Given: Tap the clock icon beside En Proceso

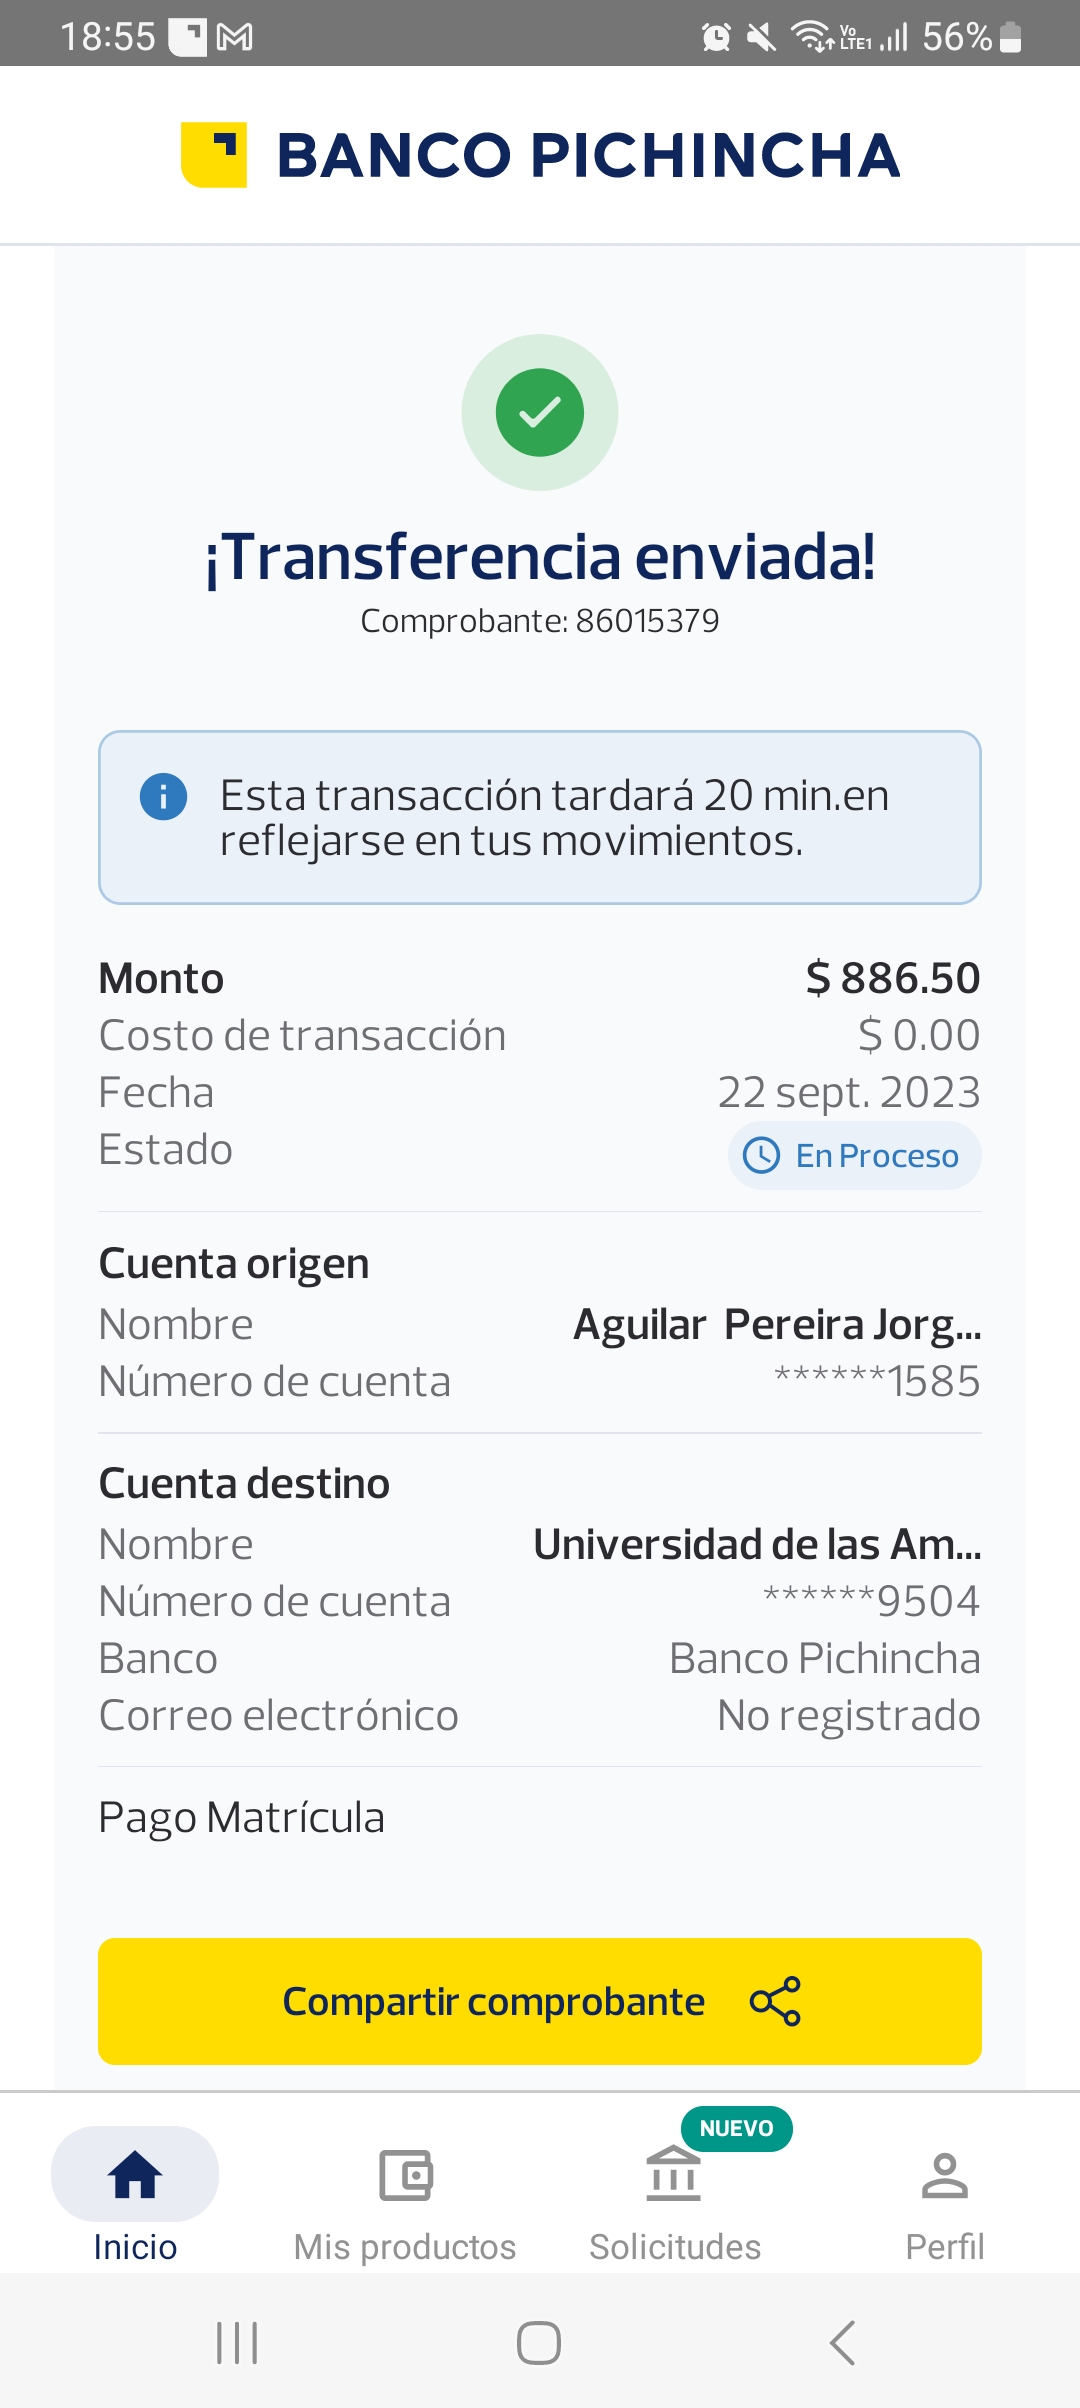Looking at the screenshot, I should [761, 1155].
